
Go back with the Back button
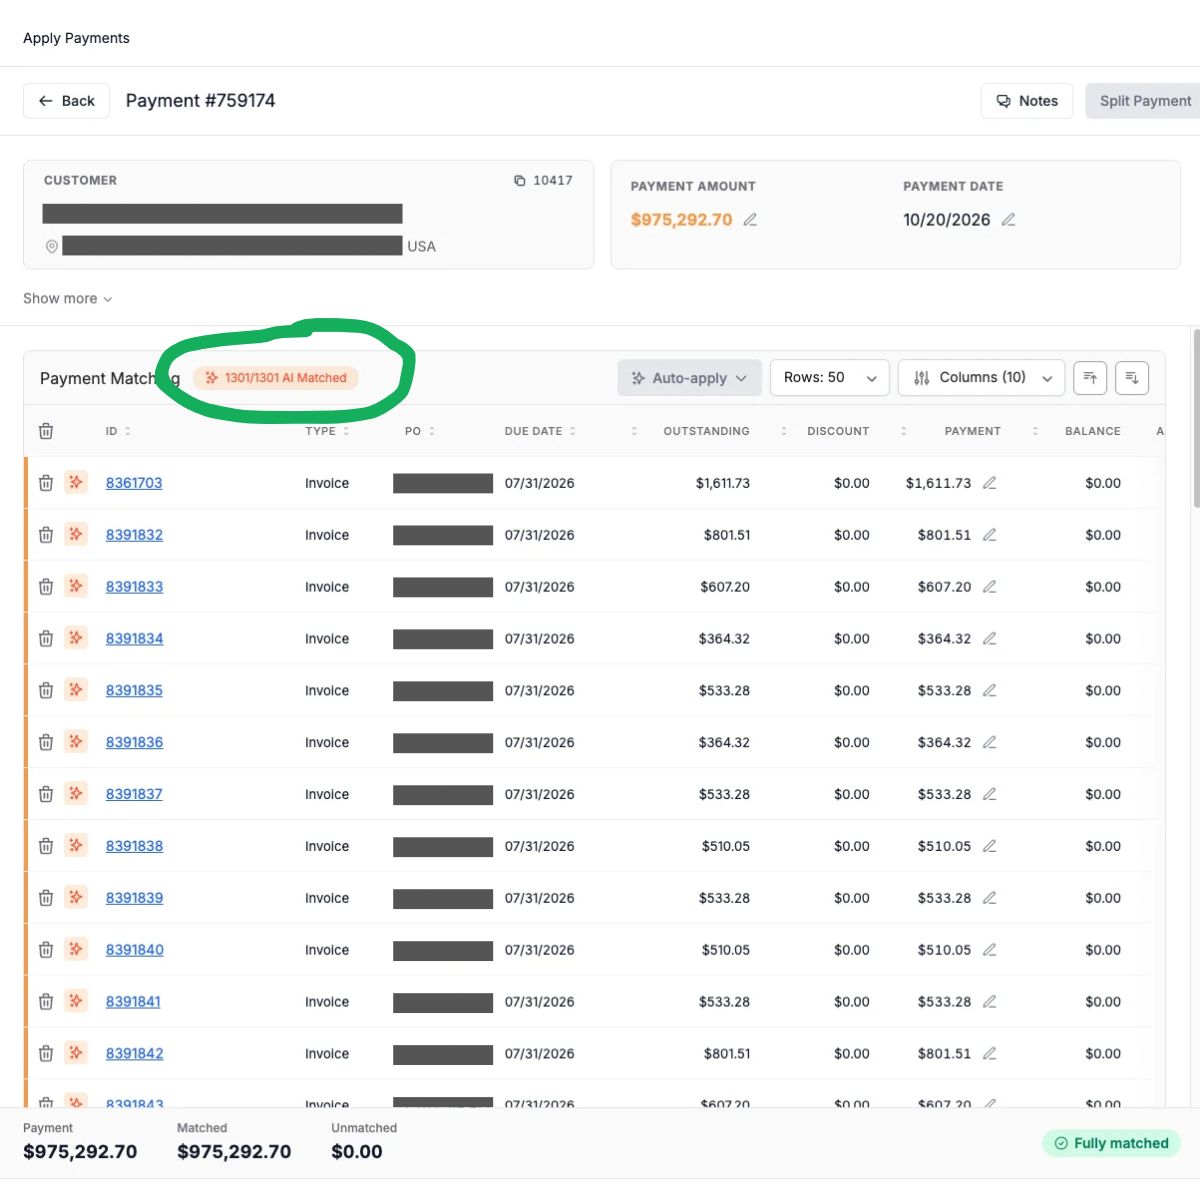point(66,101)
